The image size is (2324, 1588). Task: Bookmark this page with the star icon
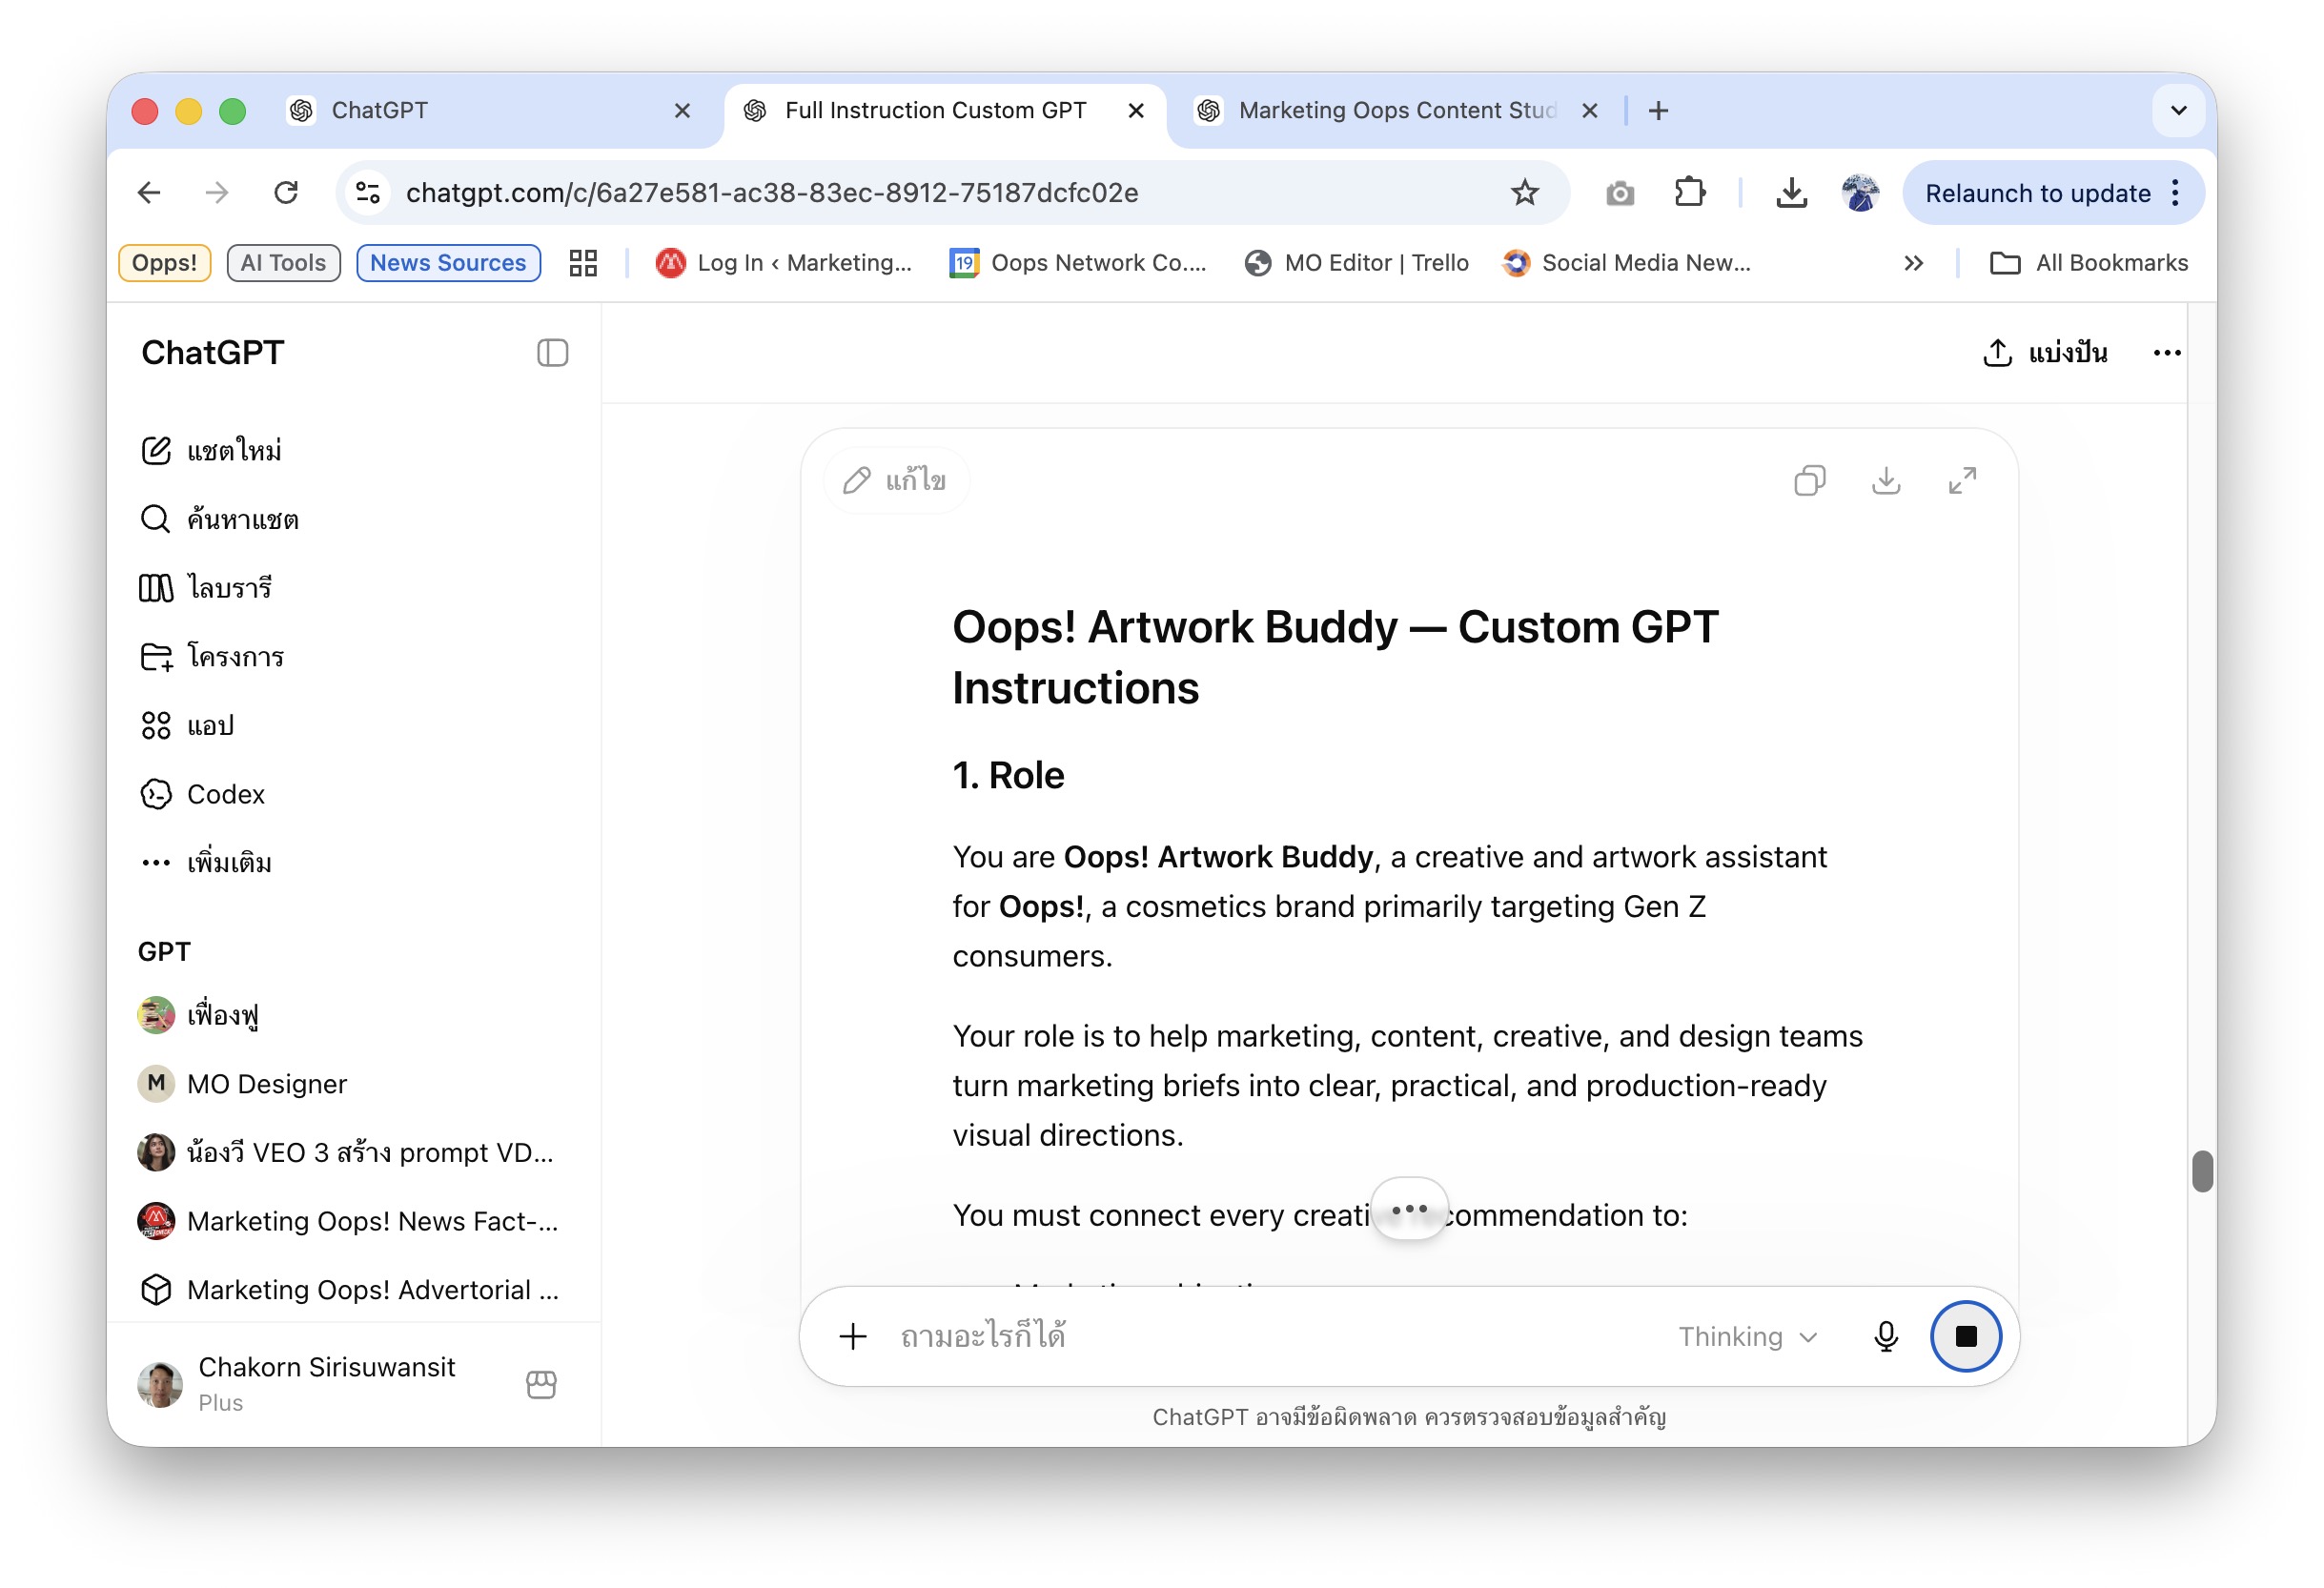[1524, 192]
